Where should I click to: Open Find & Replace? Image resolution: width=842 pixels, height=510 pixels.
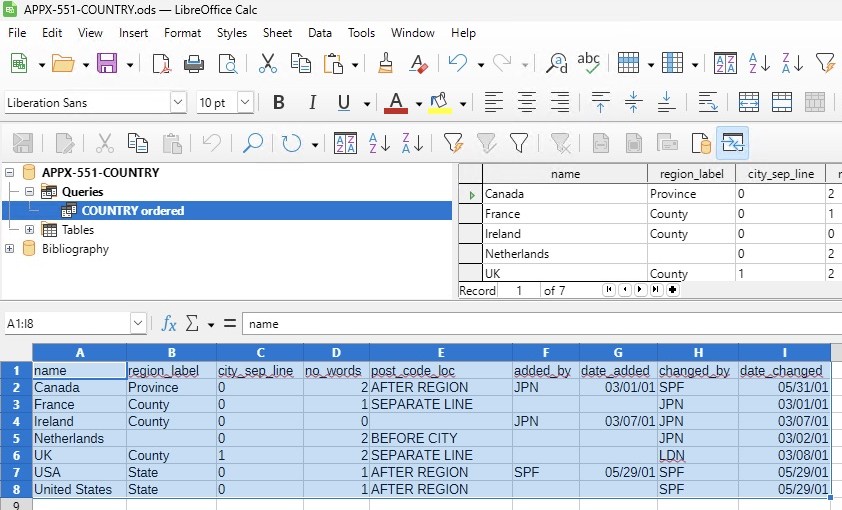pyautogui.click(x=556, y=64)
